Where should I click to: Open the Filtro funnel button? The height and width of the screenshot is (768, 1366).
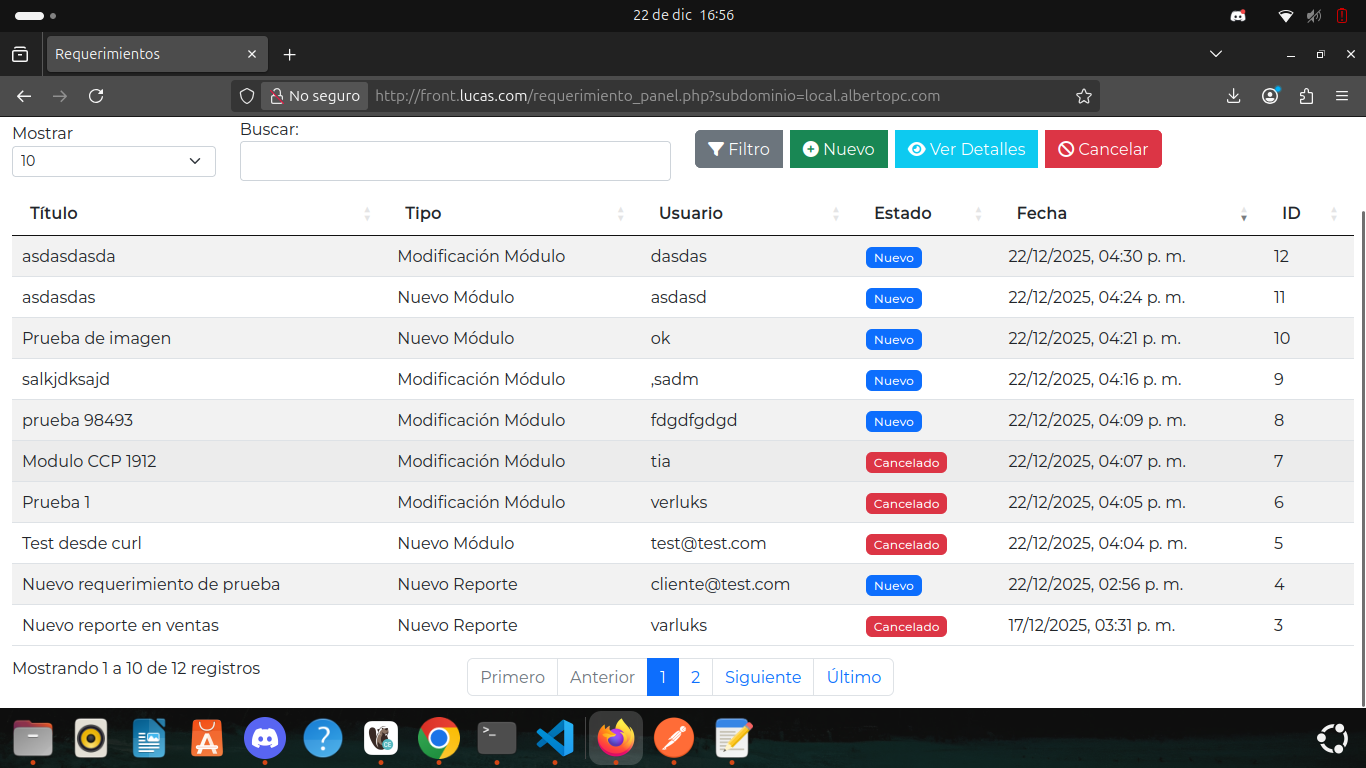(738, 149)
